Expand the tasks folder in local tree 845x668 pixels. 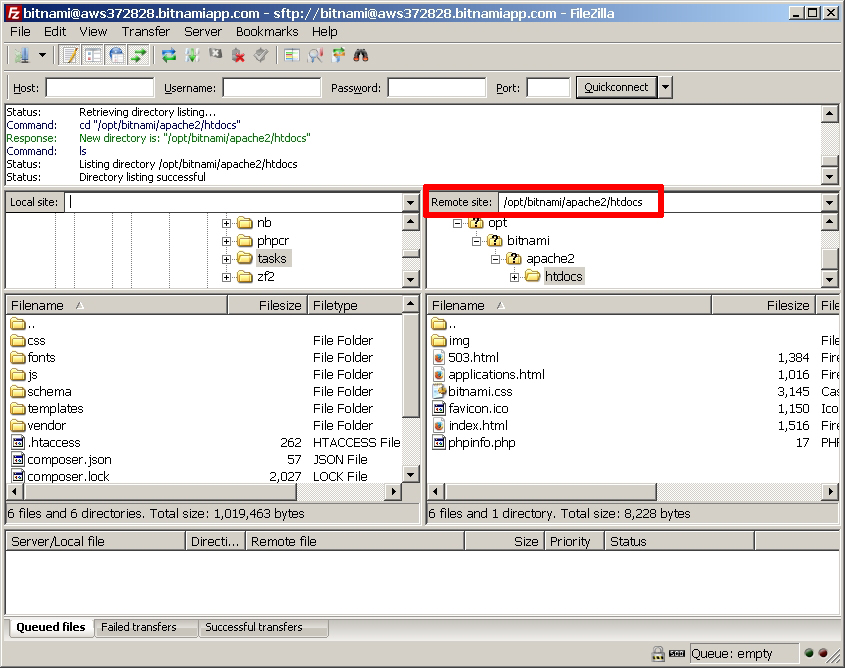[226, 259]
